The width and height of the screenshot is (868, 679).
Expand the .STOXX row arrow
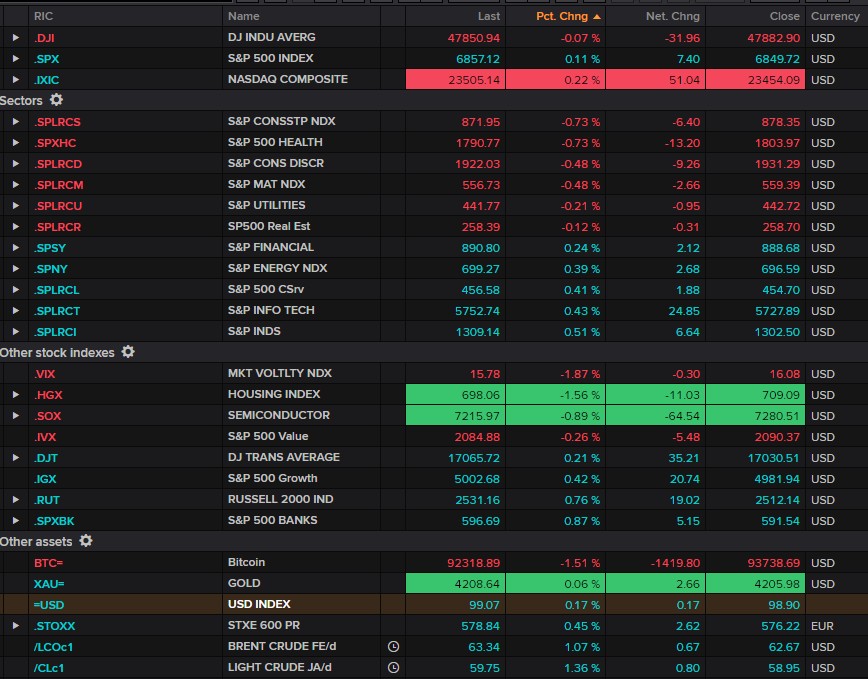coord(15,625)
